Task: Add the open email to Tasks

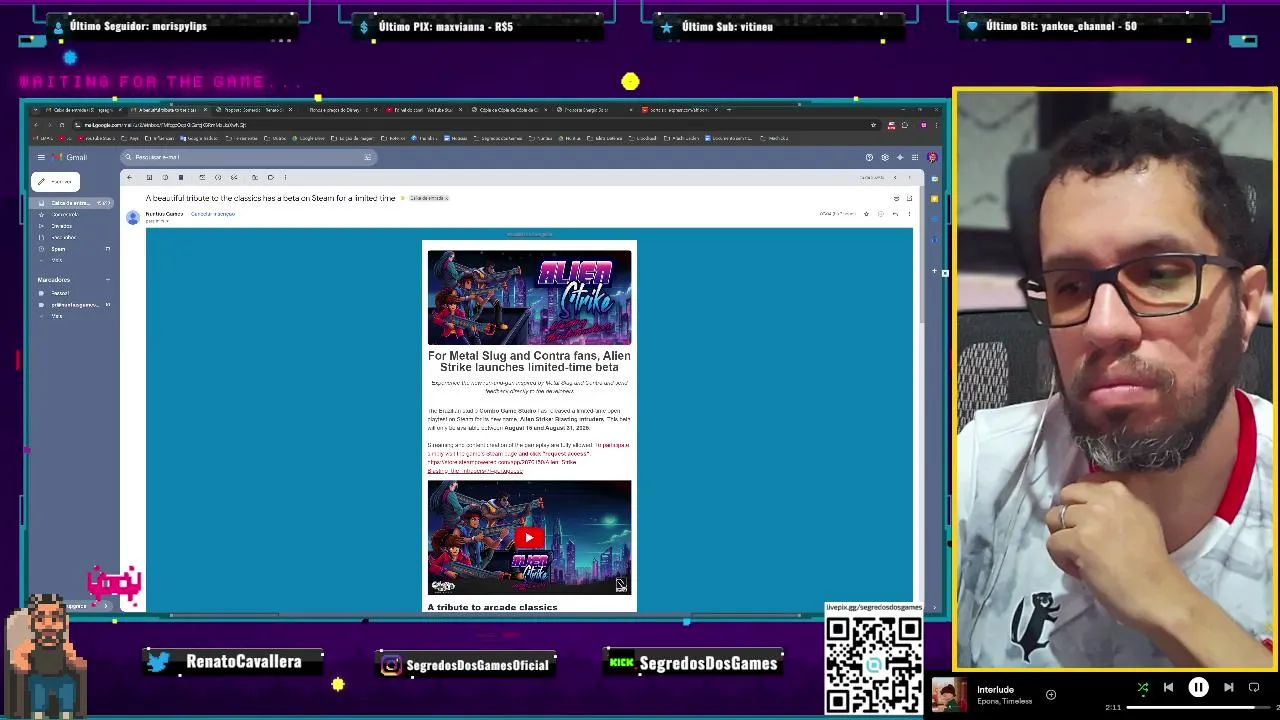Action: [234, 177]
